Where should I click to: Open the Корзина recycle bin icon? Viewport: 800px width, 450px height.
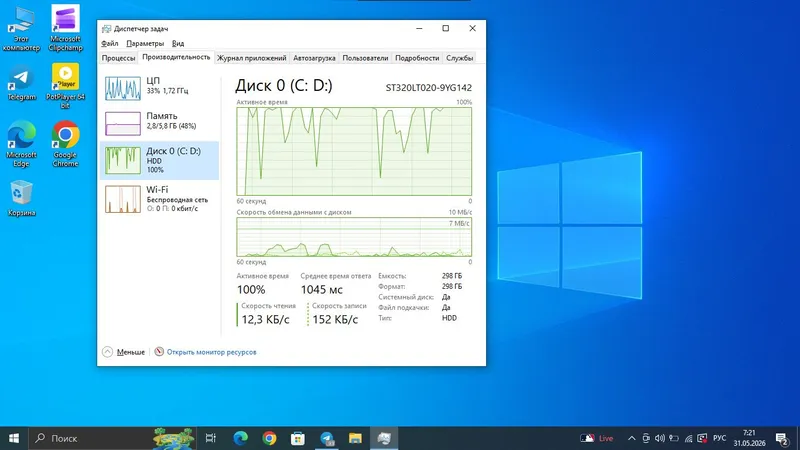tap(21, 199)
